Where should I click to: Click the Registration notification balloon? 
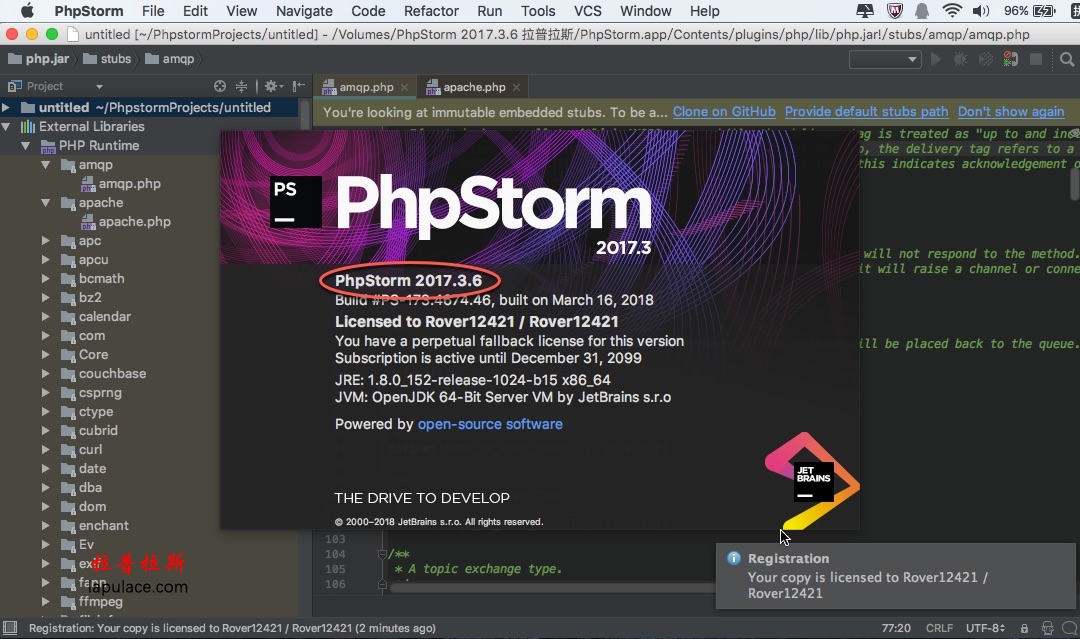coord(895,576)
